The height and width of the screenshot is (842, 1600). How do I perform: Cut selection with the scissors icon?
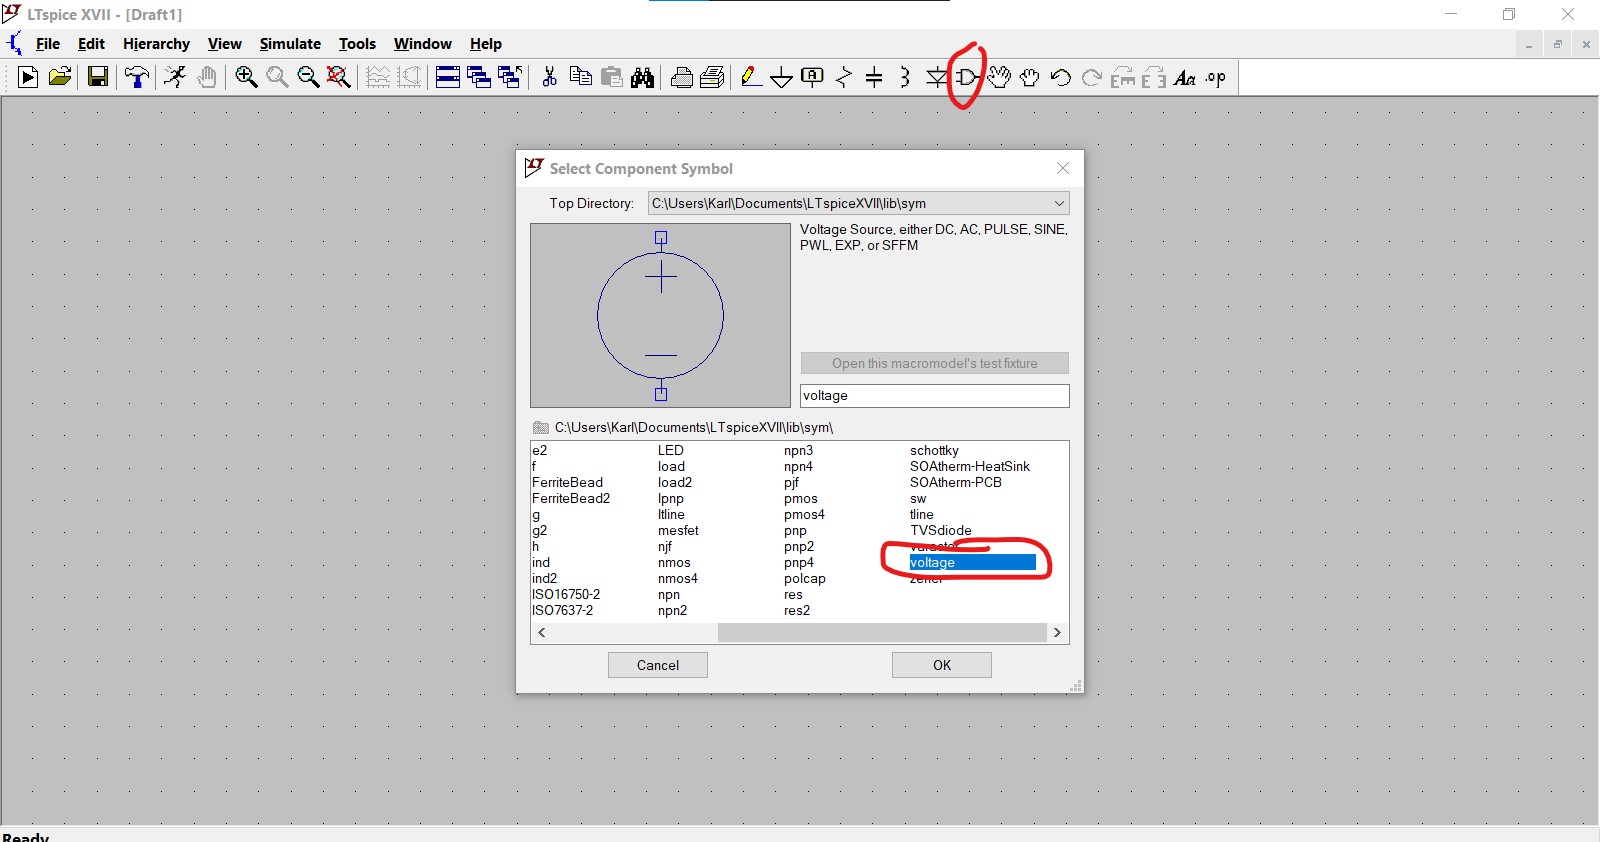549,77
